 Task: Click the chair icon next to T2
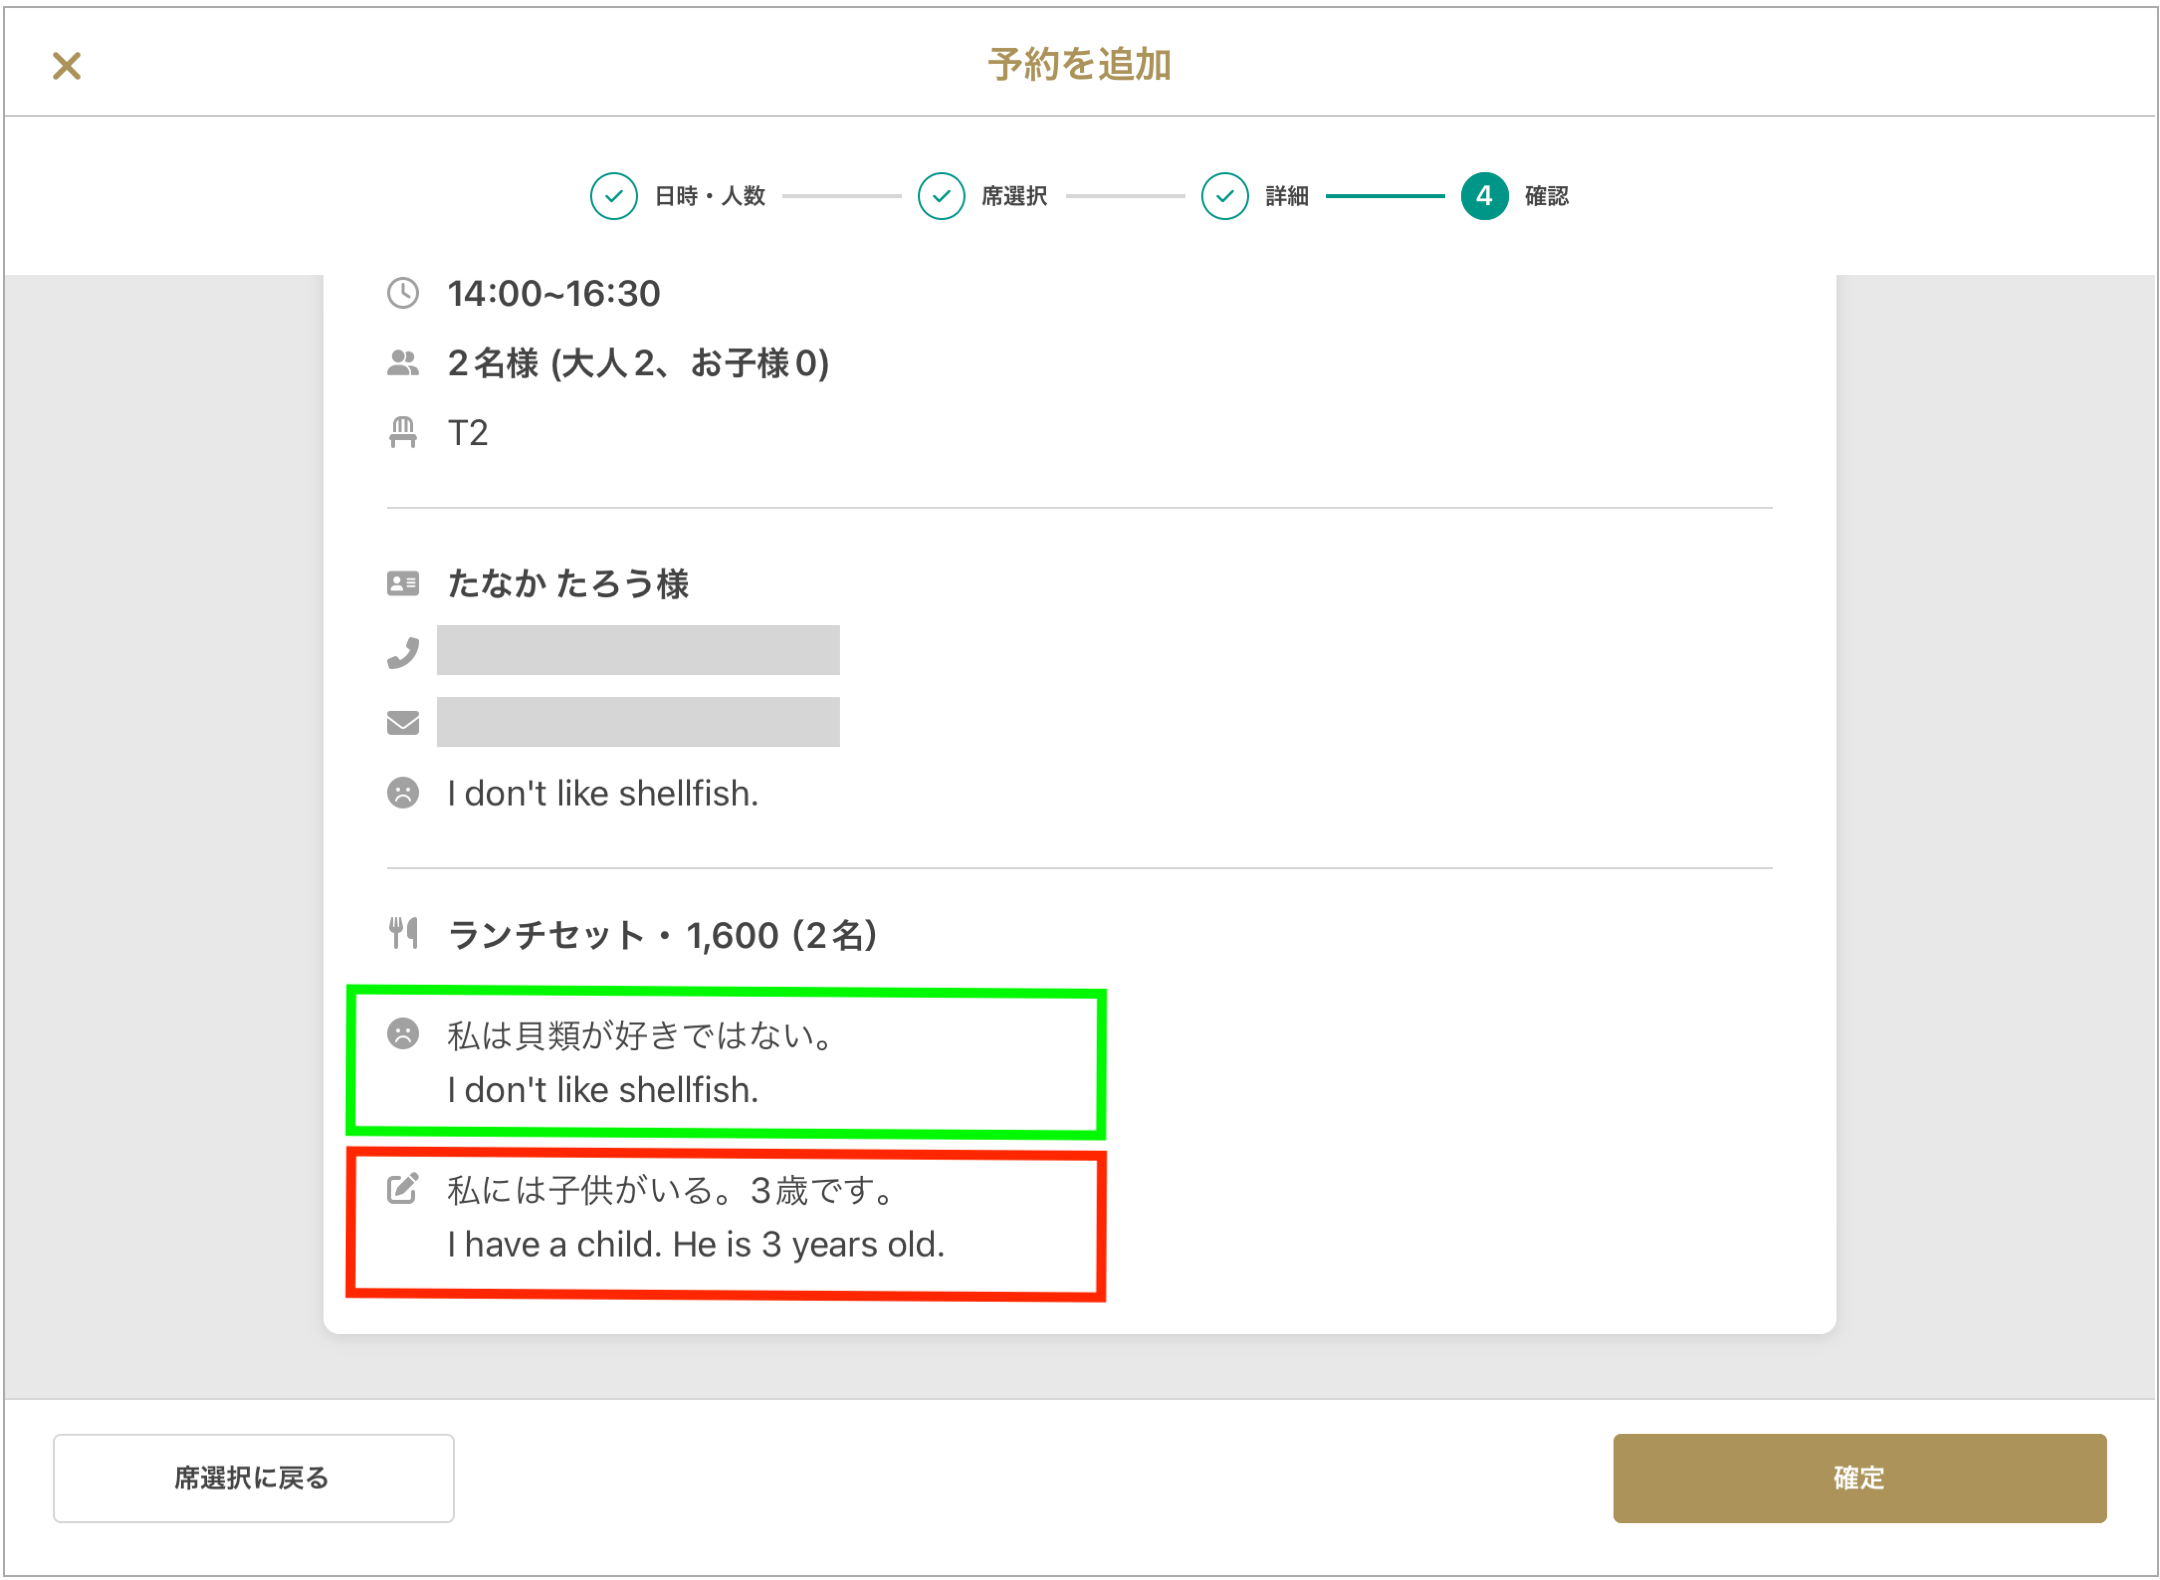point(403,432)
